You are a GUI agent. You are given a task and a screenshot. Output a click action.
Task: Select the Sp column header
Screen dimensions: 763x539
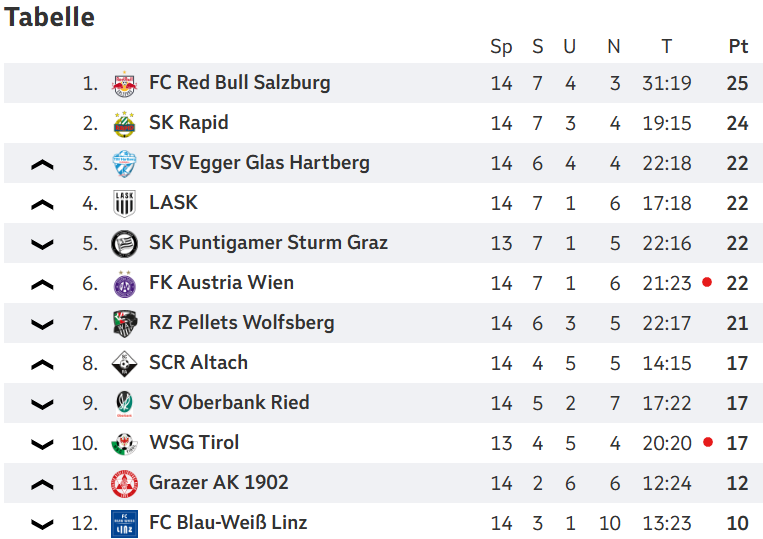click(501, 47)
